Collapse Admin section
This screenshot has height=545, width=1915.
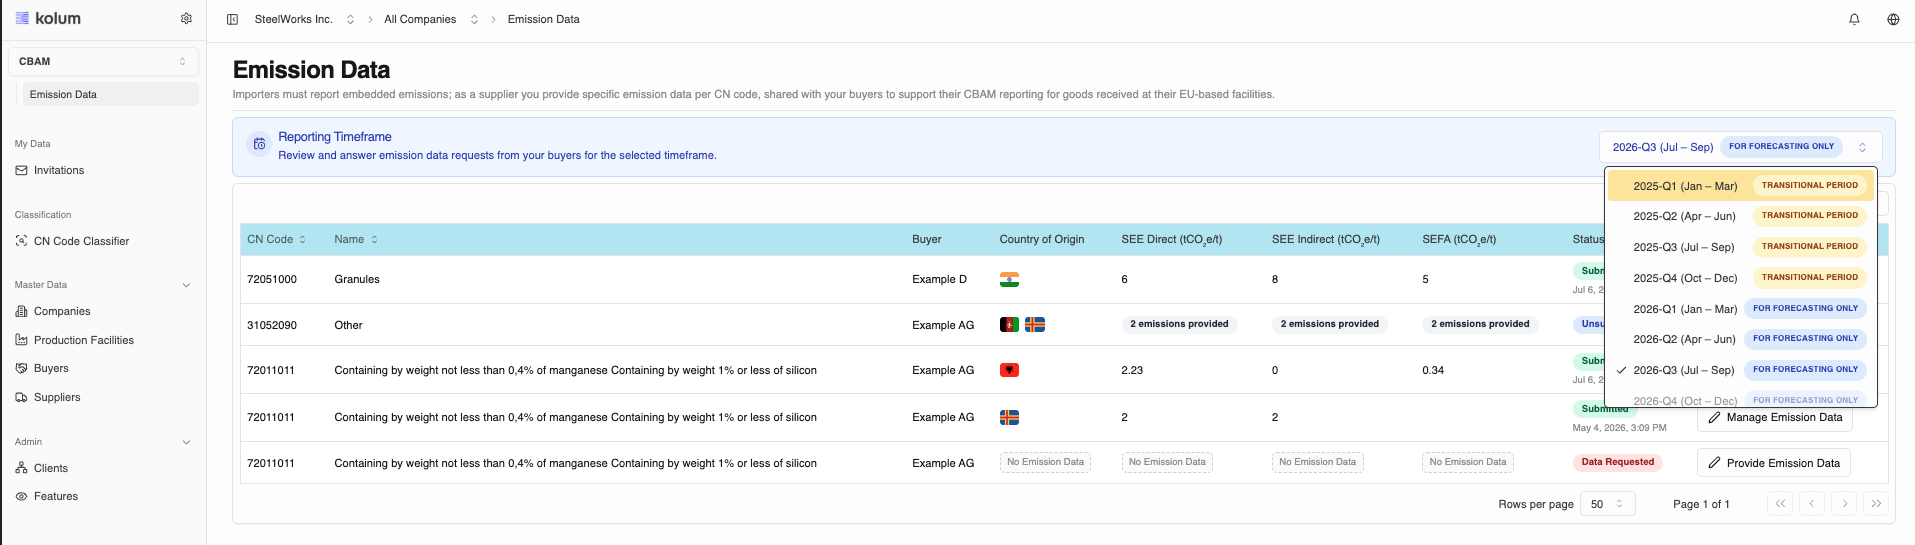(186, 442)
